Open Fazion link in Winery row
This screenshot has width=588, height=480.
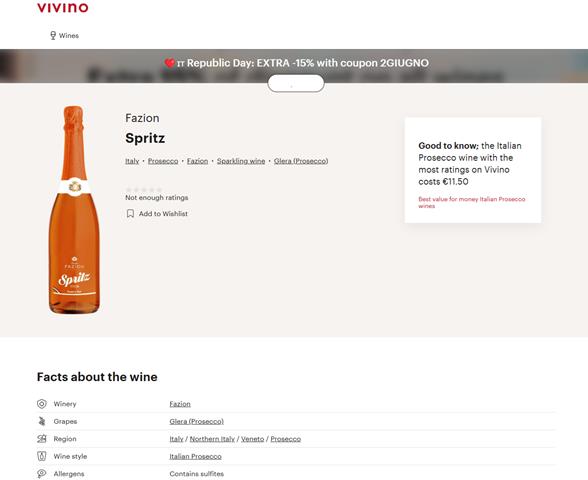[180, 404]
